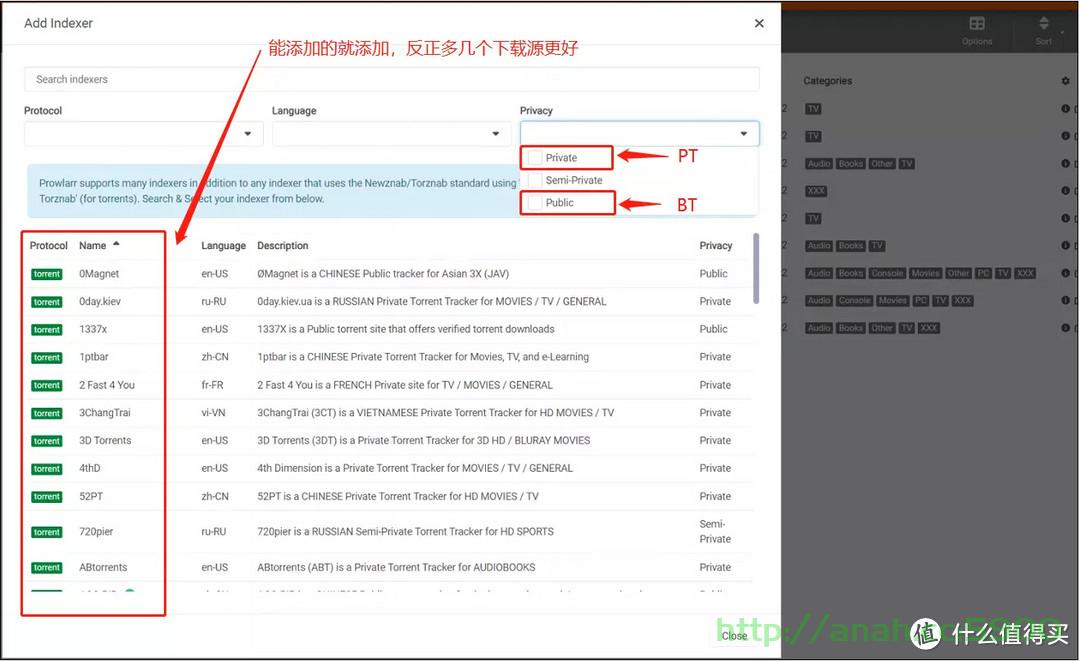Open the Protocol dropdown

(143, 134)
